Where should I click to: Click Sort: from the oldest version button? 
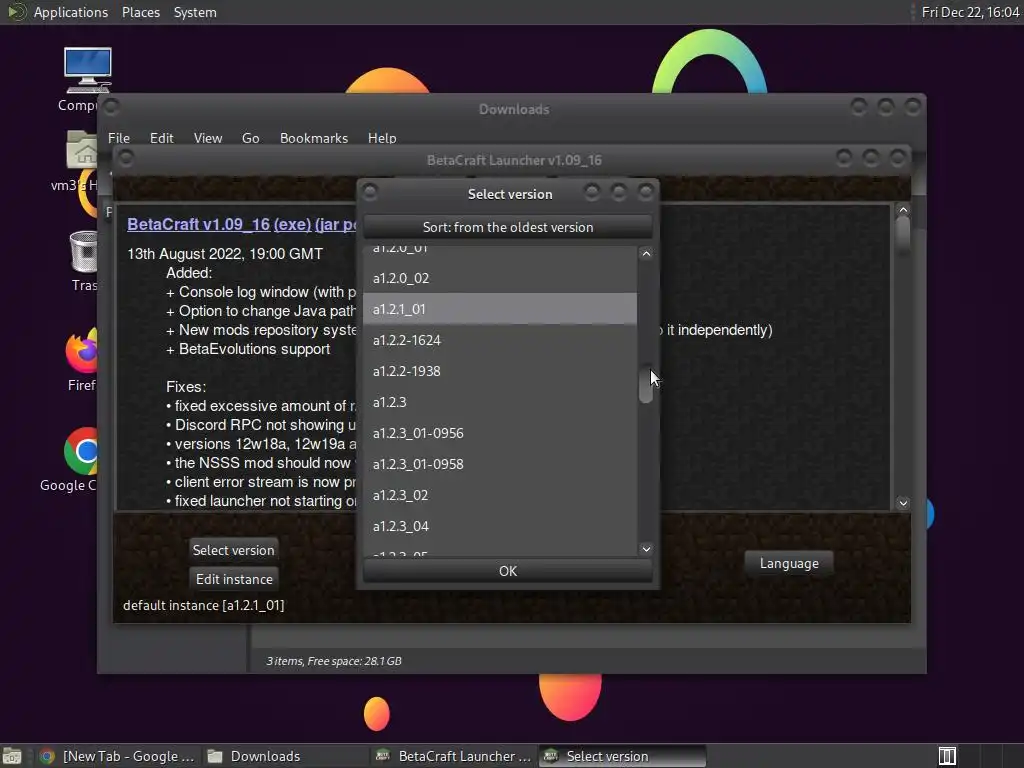tap(507, 227)
